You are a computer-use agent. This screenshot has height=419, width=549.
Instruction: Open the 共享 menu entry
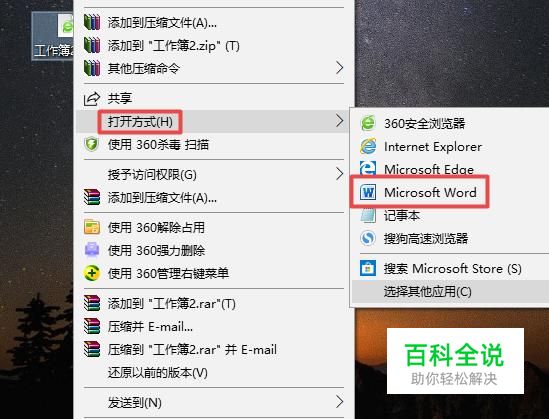coord(214,98)
